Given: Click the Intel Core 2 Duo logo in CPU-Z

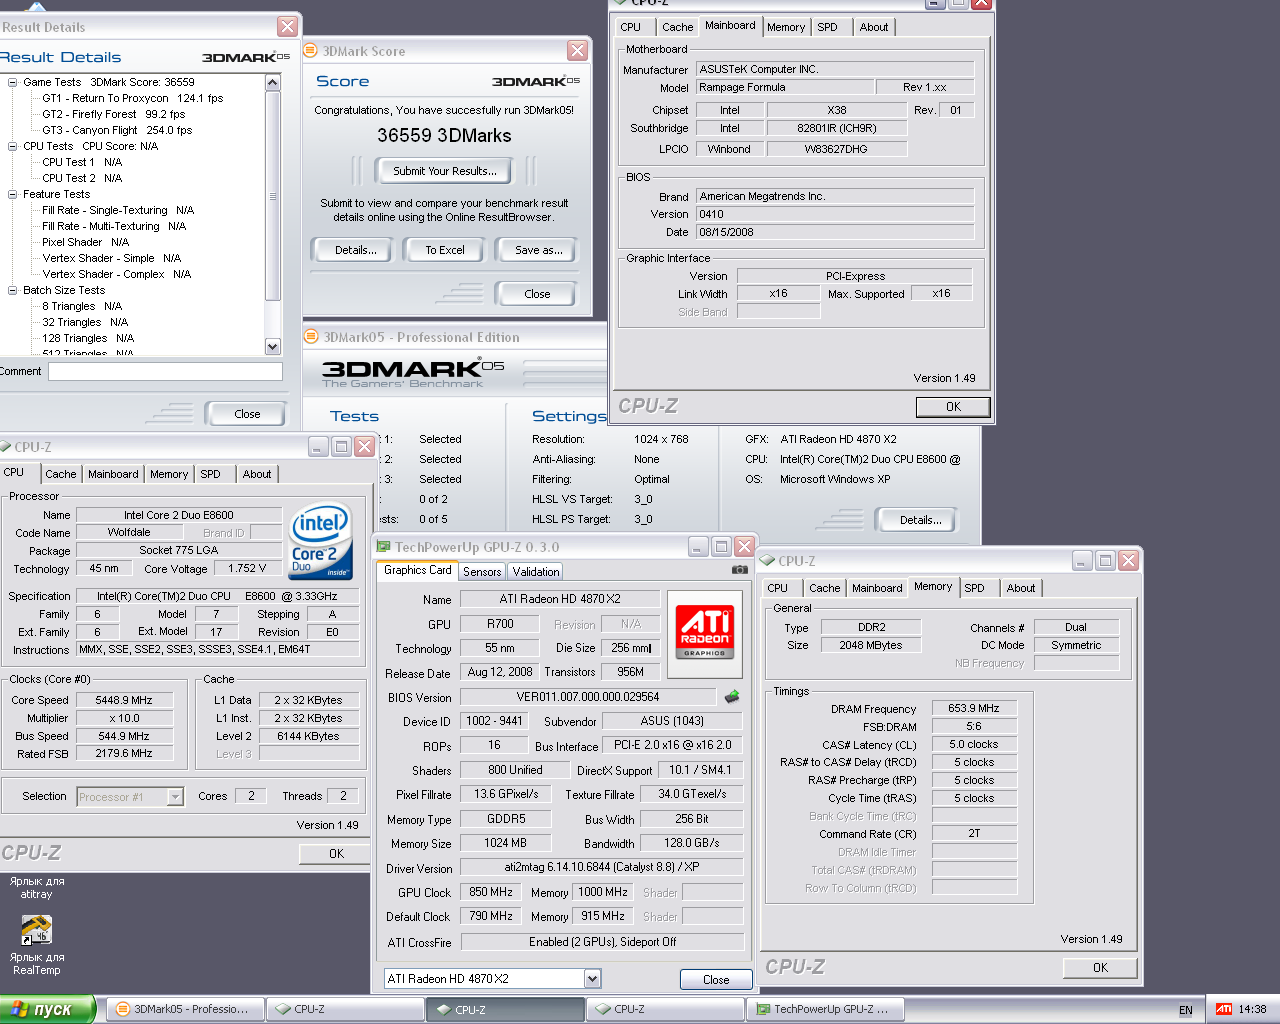Looking at the screenshot, I should pos(321,540).
